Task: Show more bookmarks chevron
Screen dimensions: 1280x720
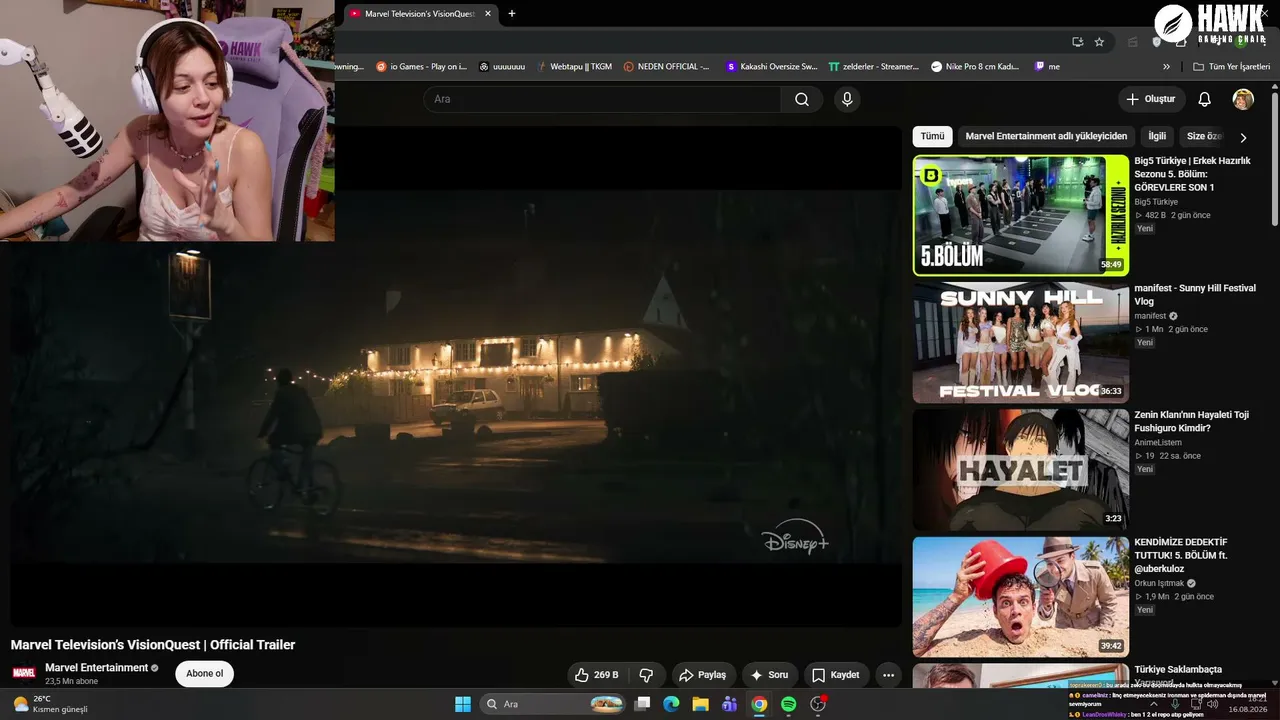Action: point(1166,67)
